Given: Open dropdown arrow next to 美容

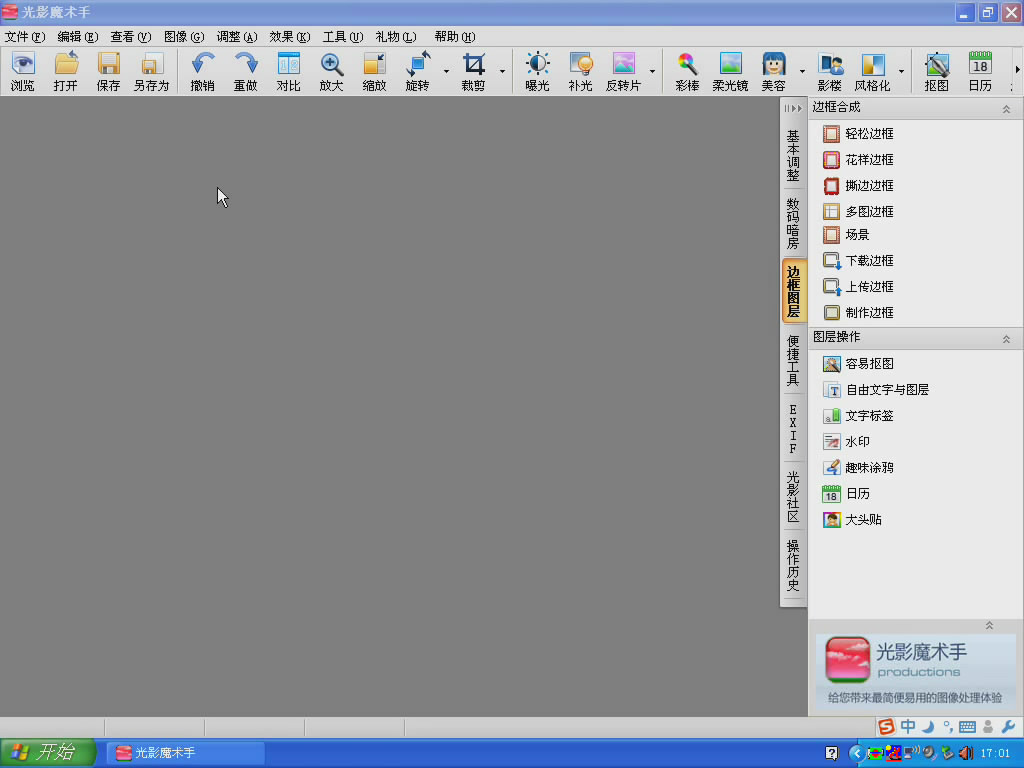Looking at the screenshot, I should 803,71.
